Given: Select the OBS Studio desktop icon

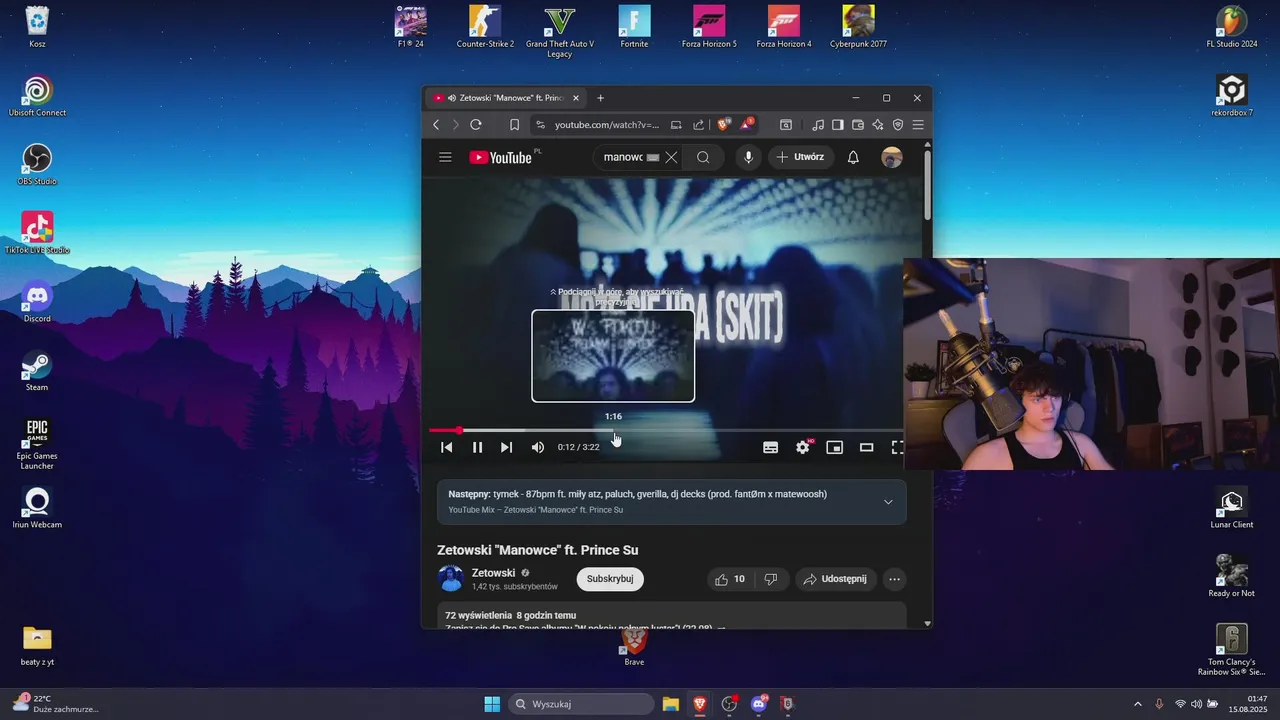Looking at the screenshot, I should [37, 164].
